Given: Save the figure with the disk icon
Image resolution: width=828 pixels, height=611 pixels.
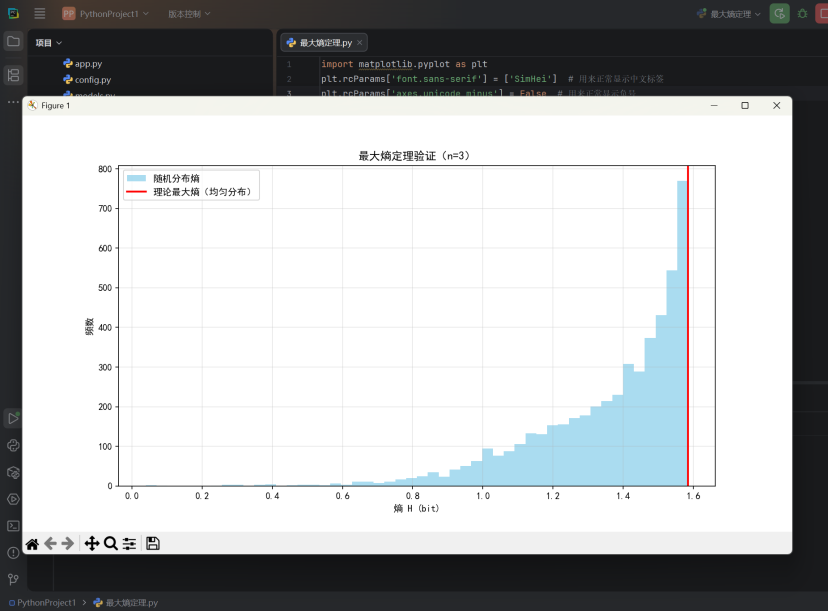Looking at the screenshot, I should click(x=153, y=543).
